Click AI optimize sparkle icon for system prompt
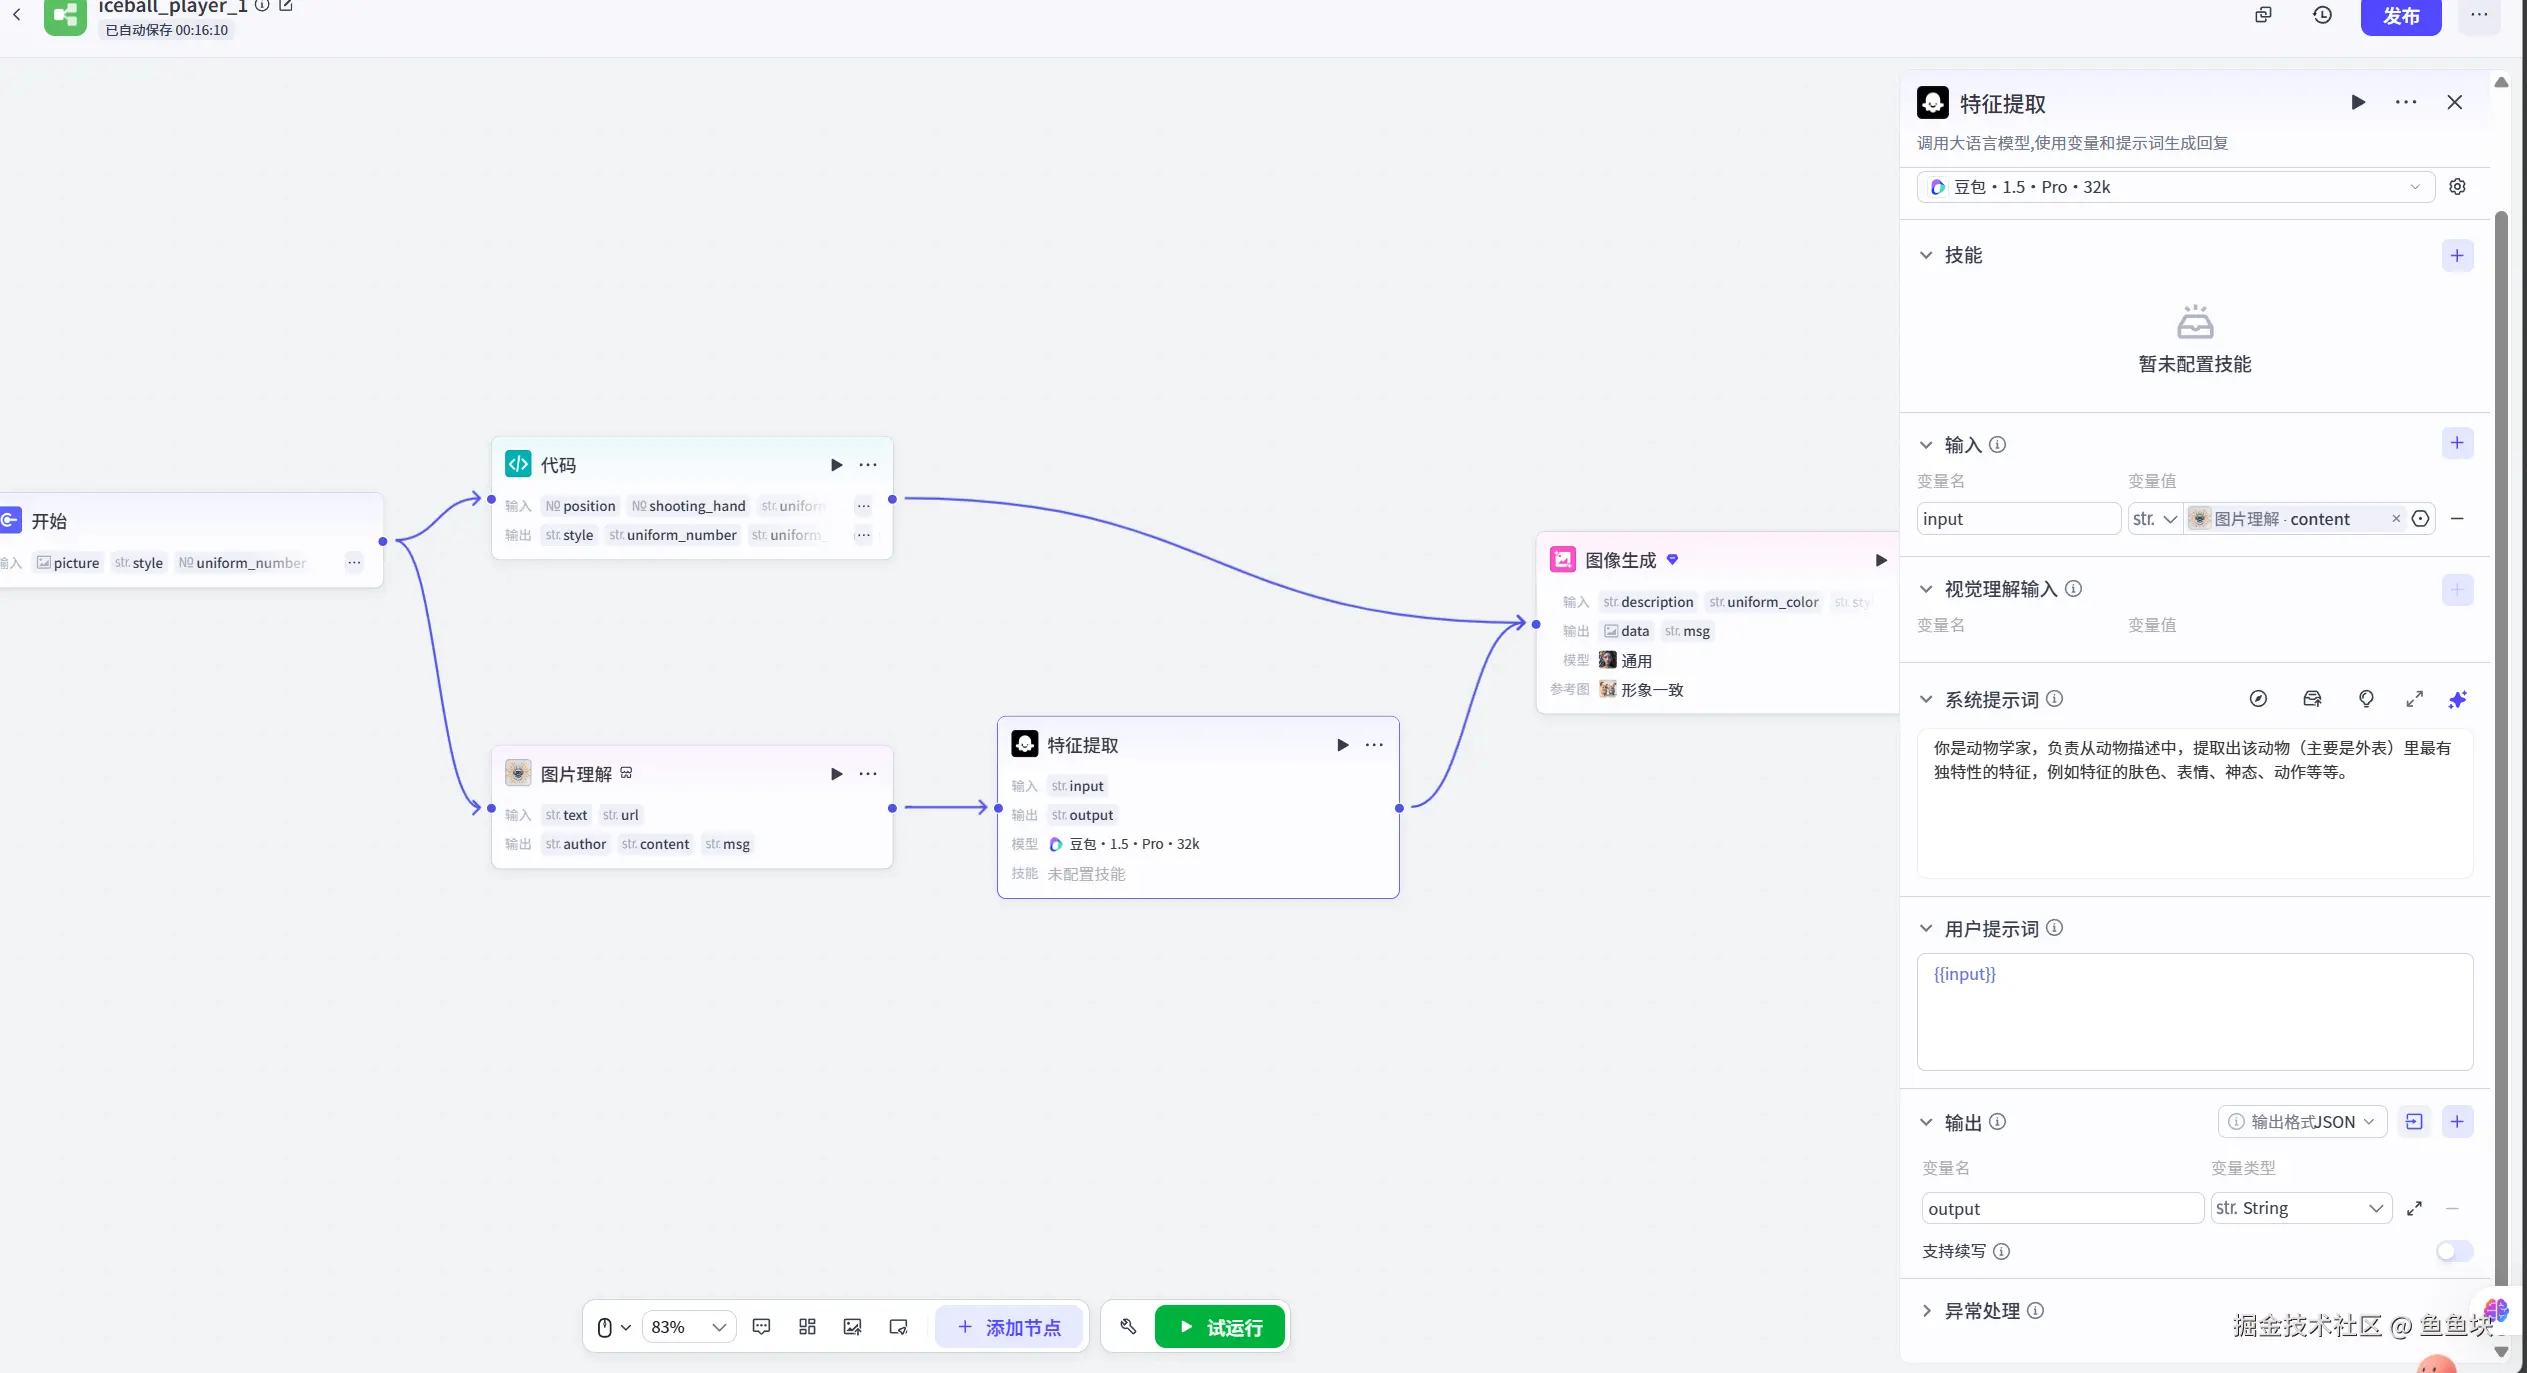Image resolution: width=2527 pixels, height=1373 pixels. pyautogui.click(x=2457, y=699)
